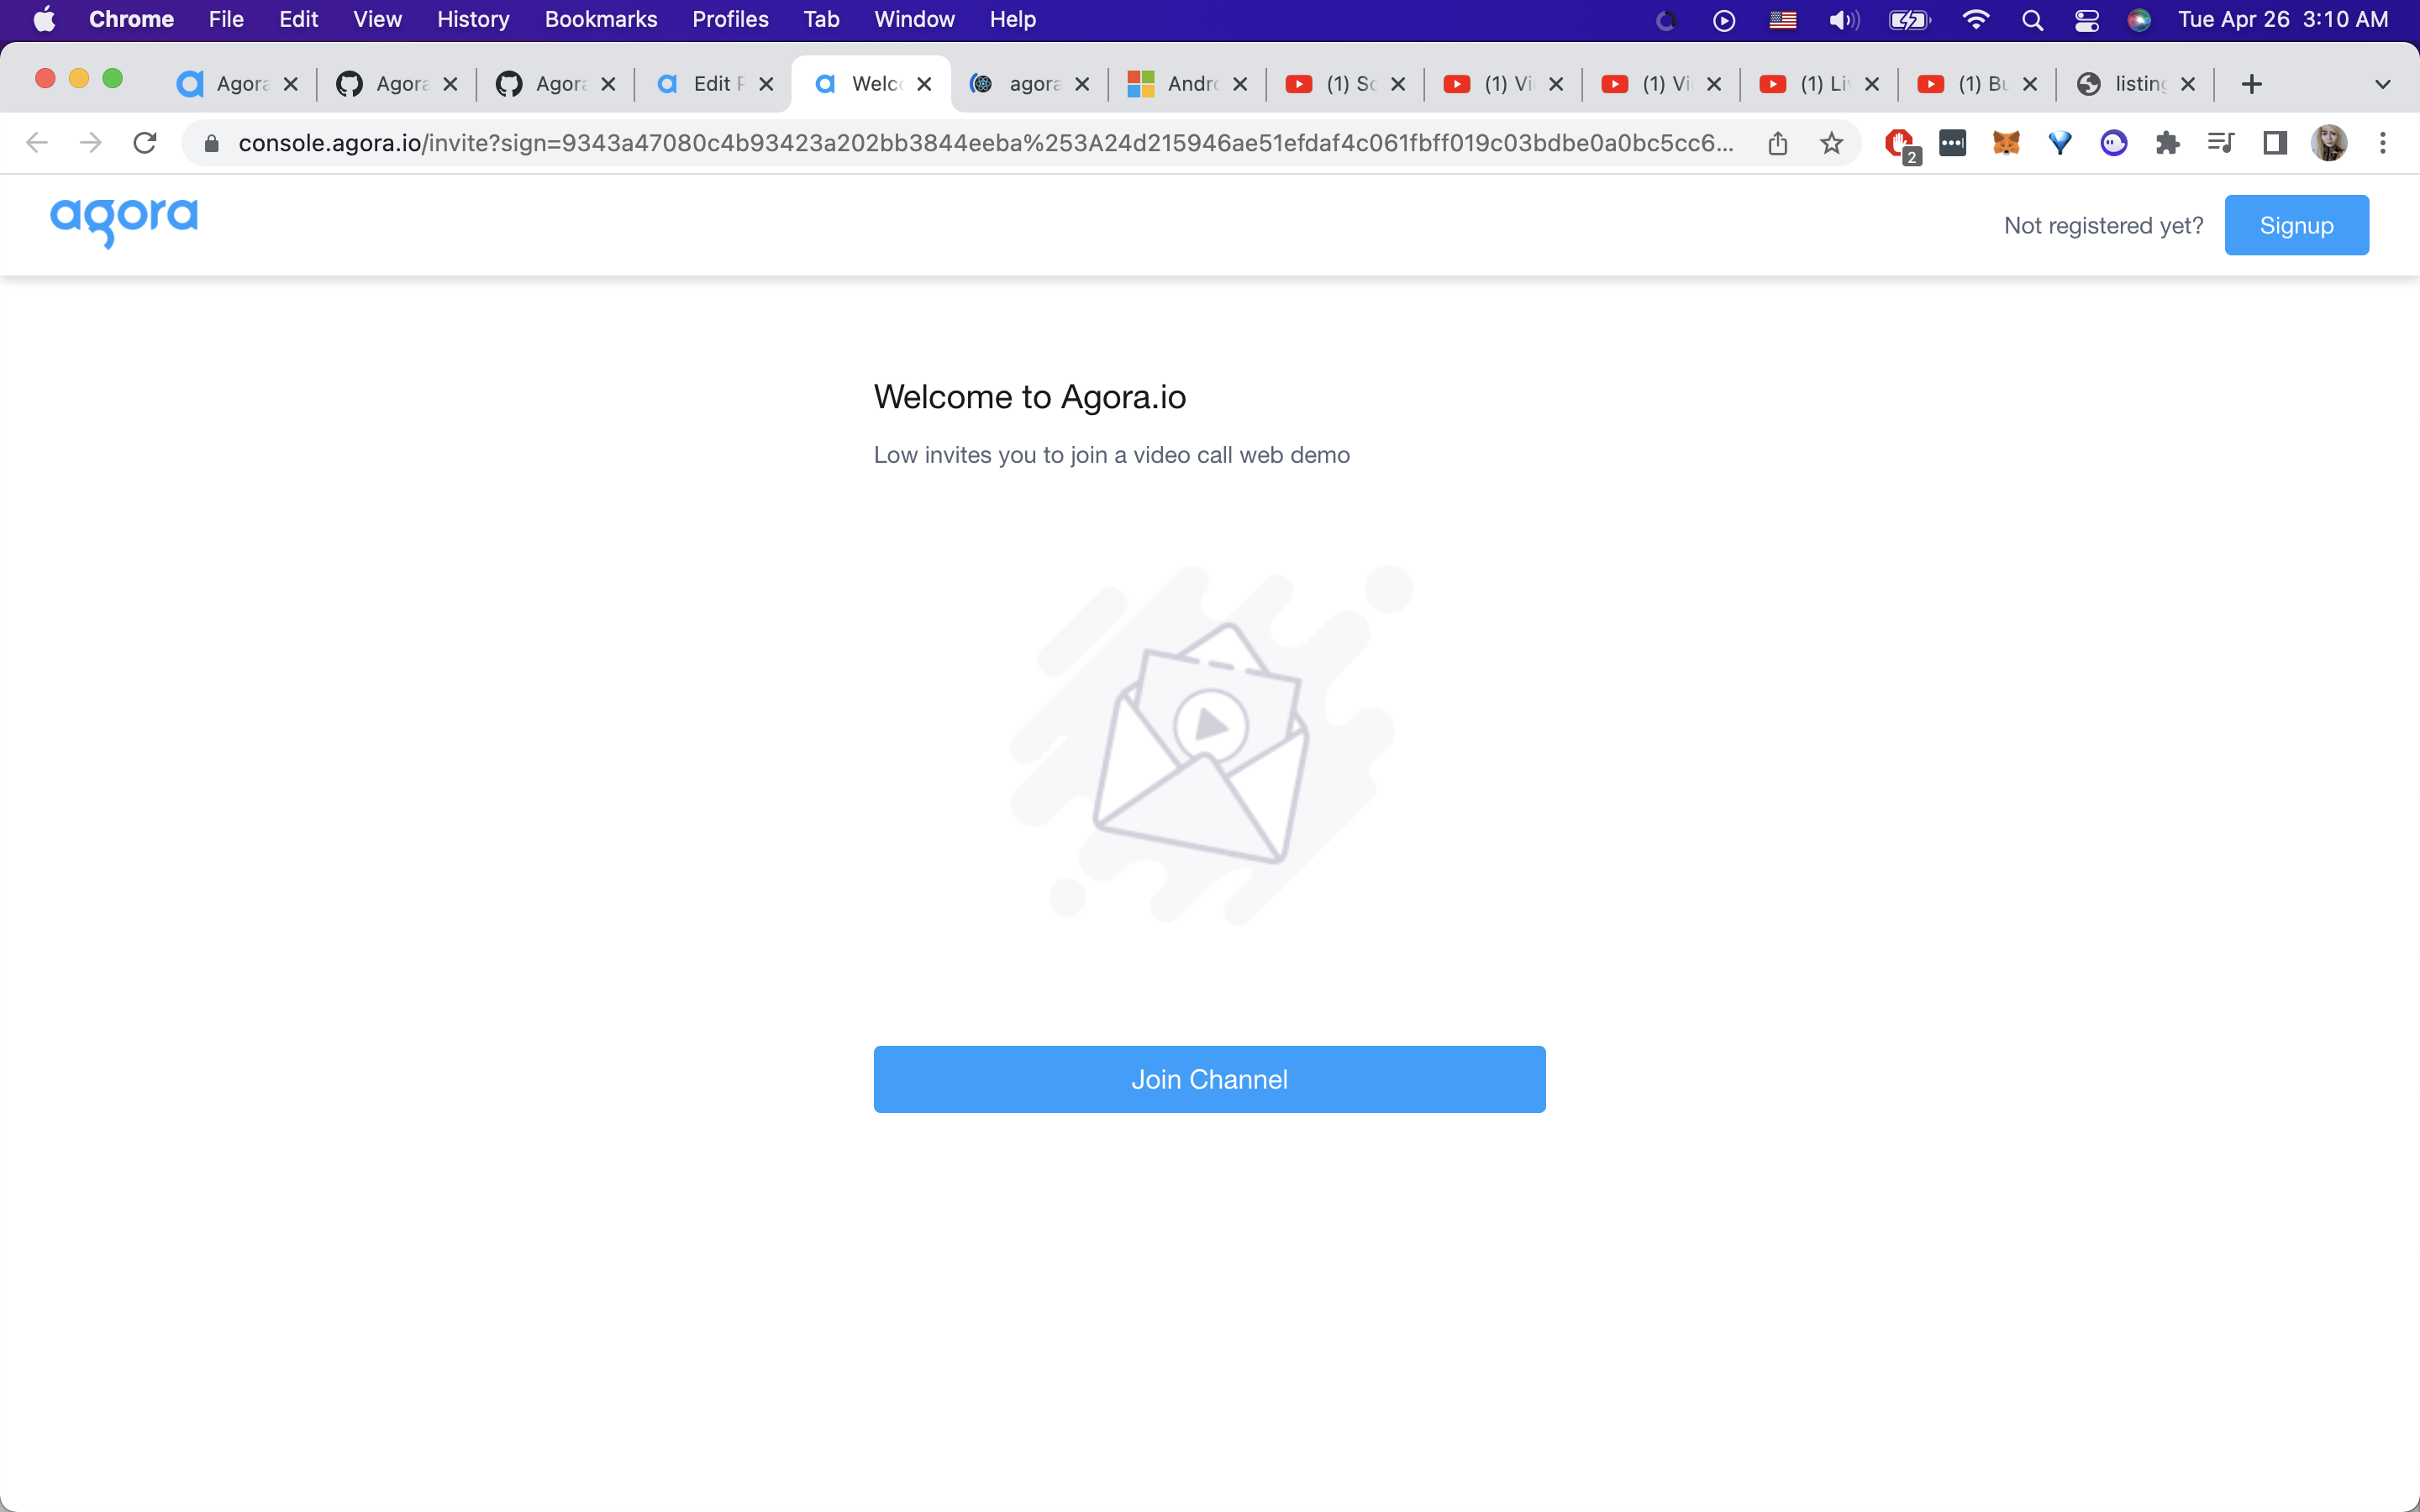Click the Join Channel button
Screen dimensions: 2420x1512
[1209, 1079]
